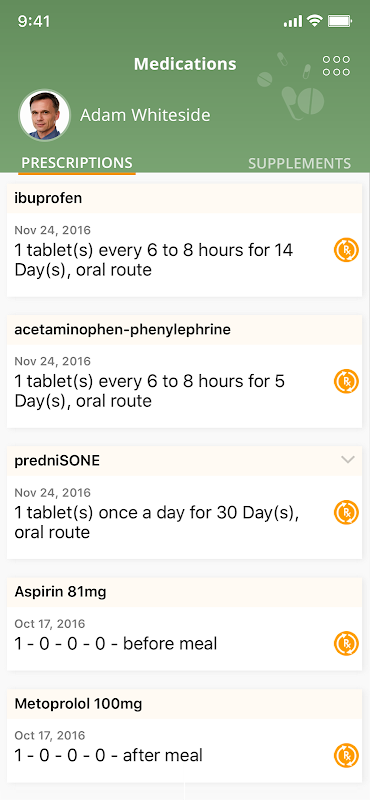
Task: Tap the refill Rx icon for Metoprolol 100mg
Action: pos(347,755)
